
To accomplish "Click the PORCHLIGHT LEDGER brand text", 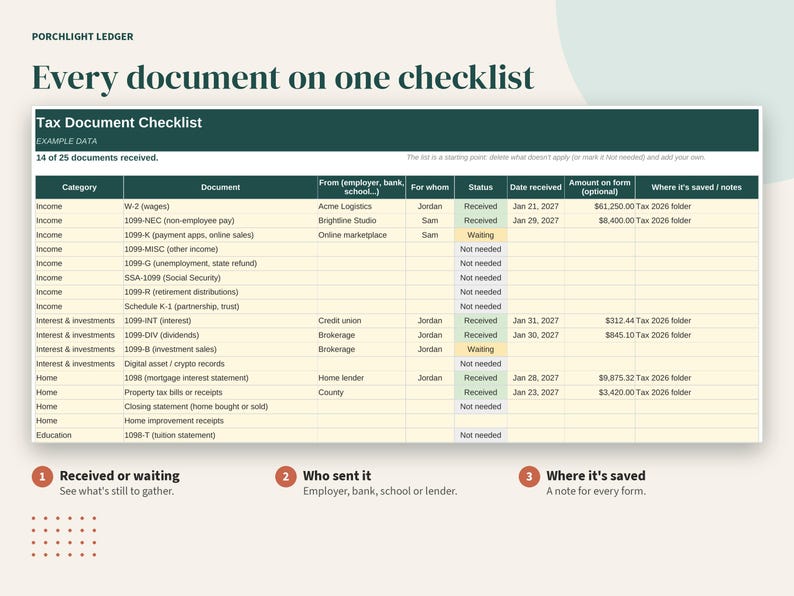I will coord(83,36).
